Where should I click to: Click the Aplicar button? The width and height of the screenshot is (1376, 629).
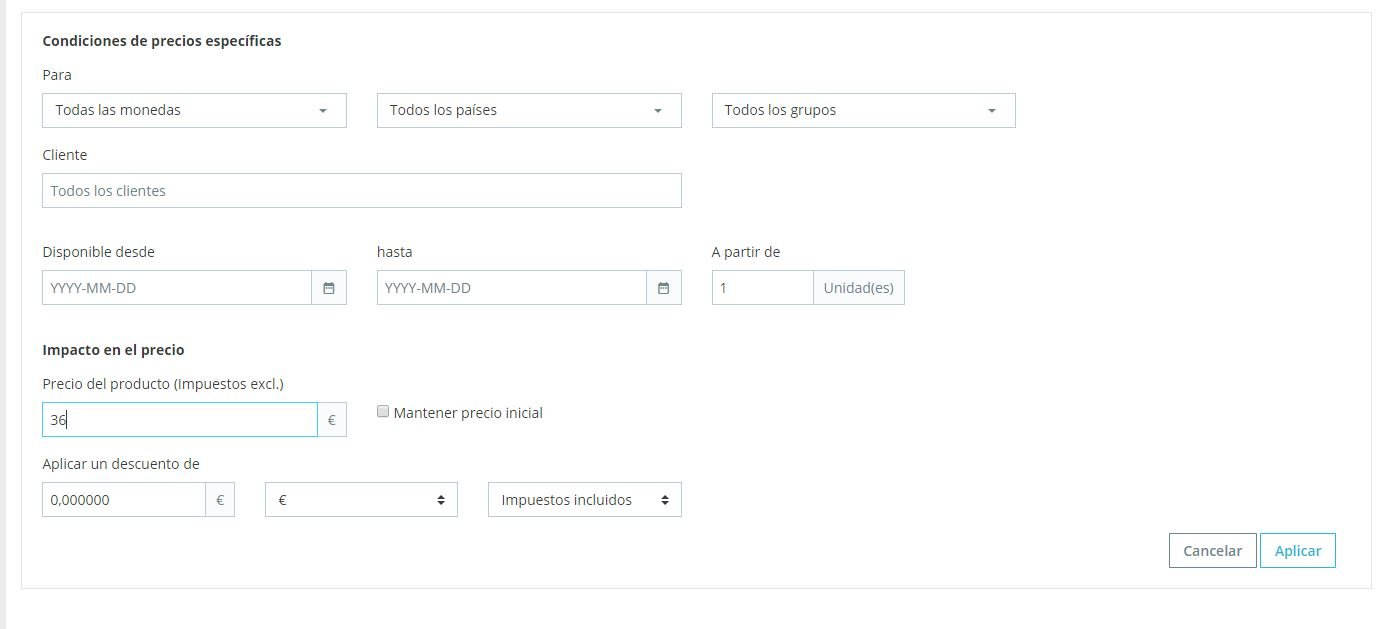coord(1297,551)
